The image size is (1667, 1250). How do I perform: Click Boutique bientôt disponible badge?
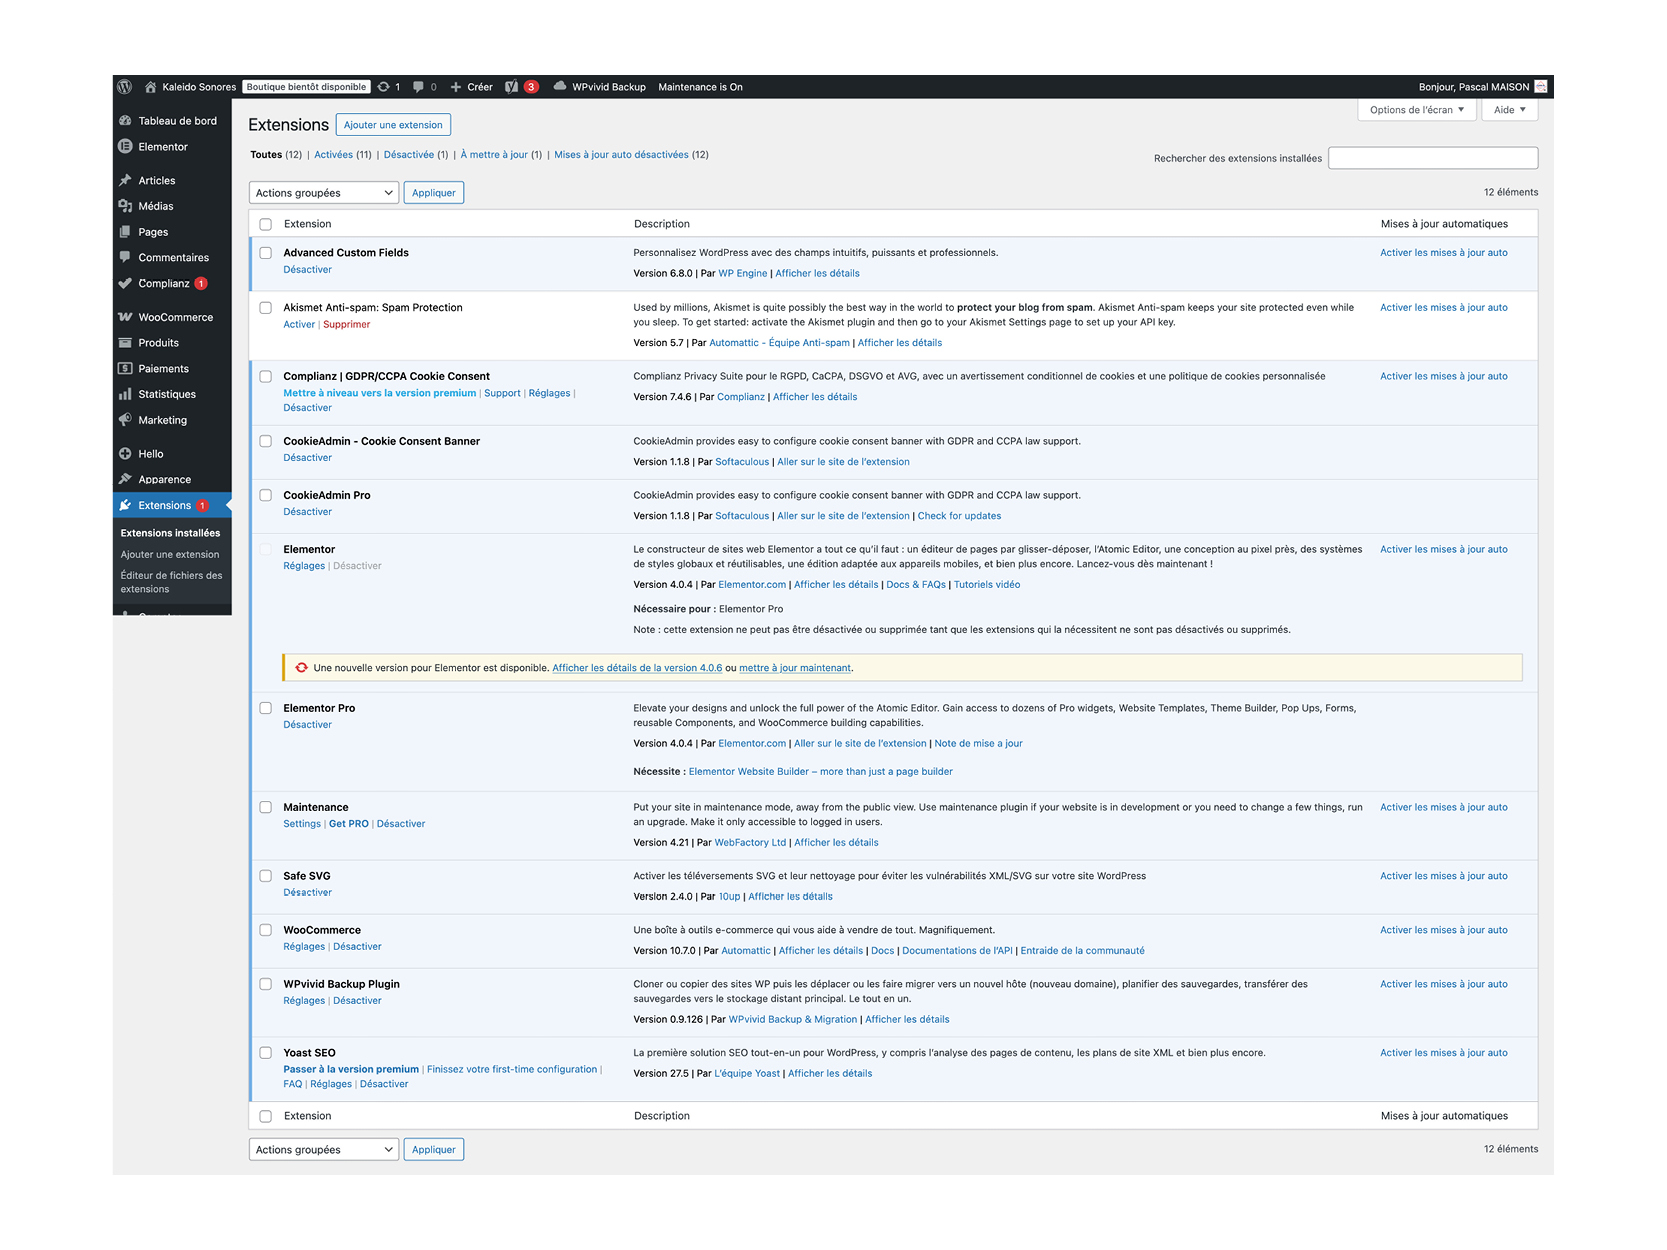point(307,87)
